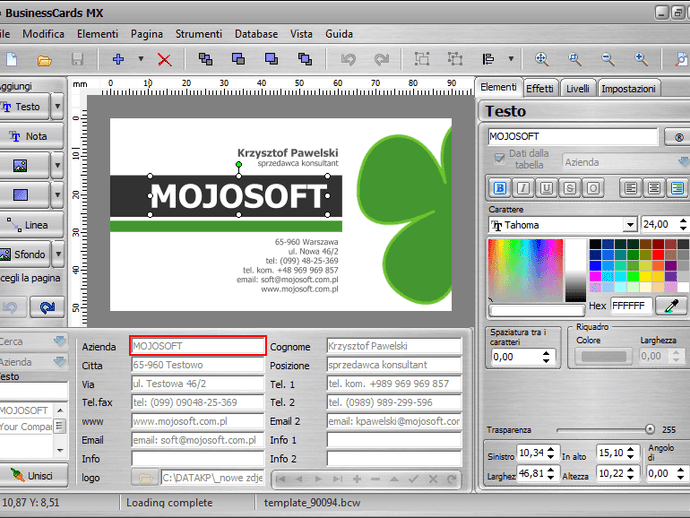Click Linea add button

(30, 224)
